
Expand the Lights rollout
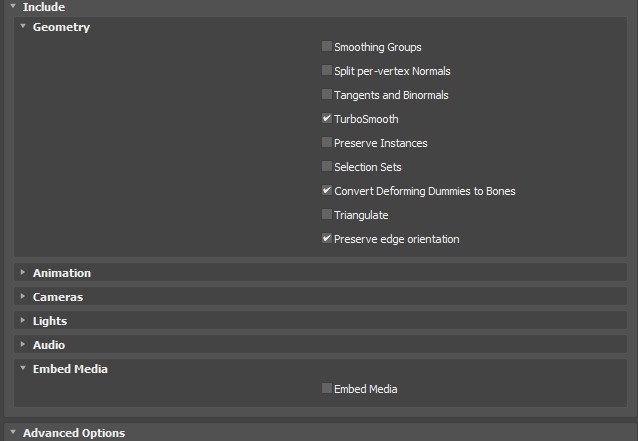coord(23,320)
